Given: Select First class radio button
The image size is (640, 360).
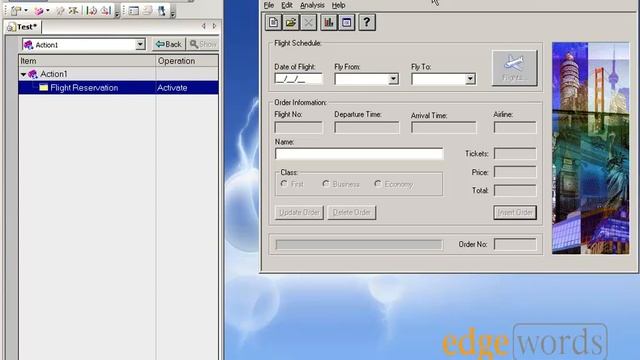Looking at the screenshot, I should click(x=284, y=184).
